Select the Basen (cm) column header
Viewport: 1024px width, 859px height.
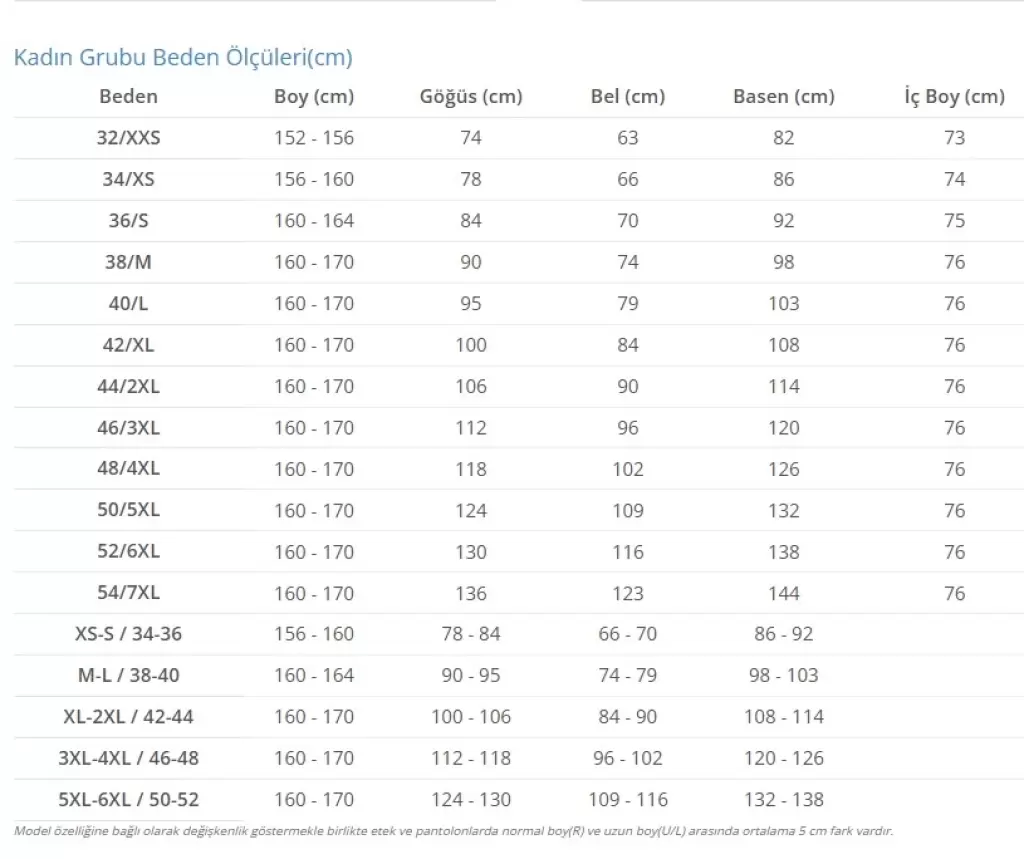coord(784,97)
